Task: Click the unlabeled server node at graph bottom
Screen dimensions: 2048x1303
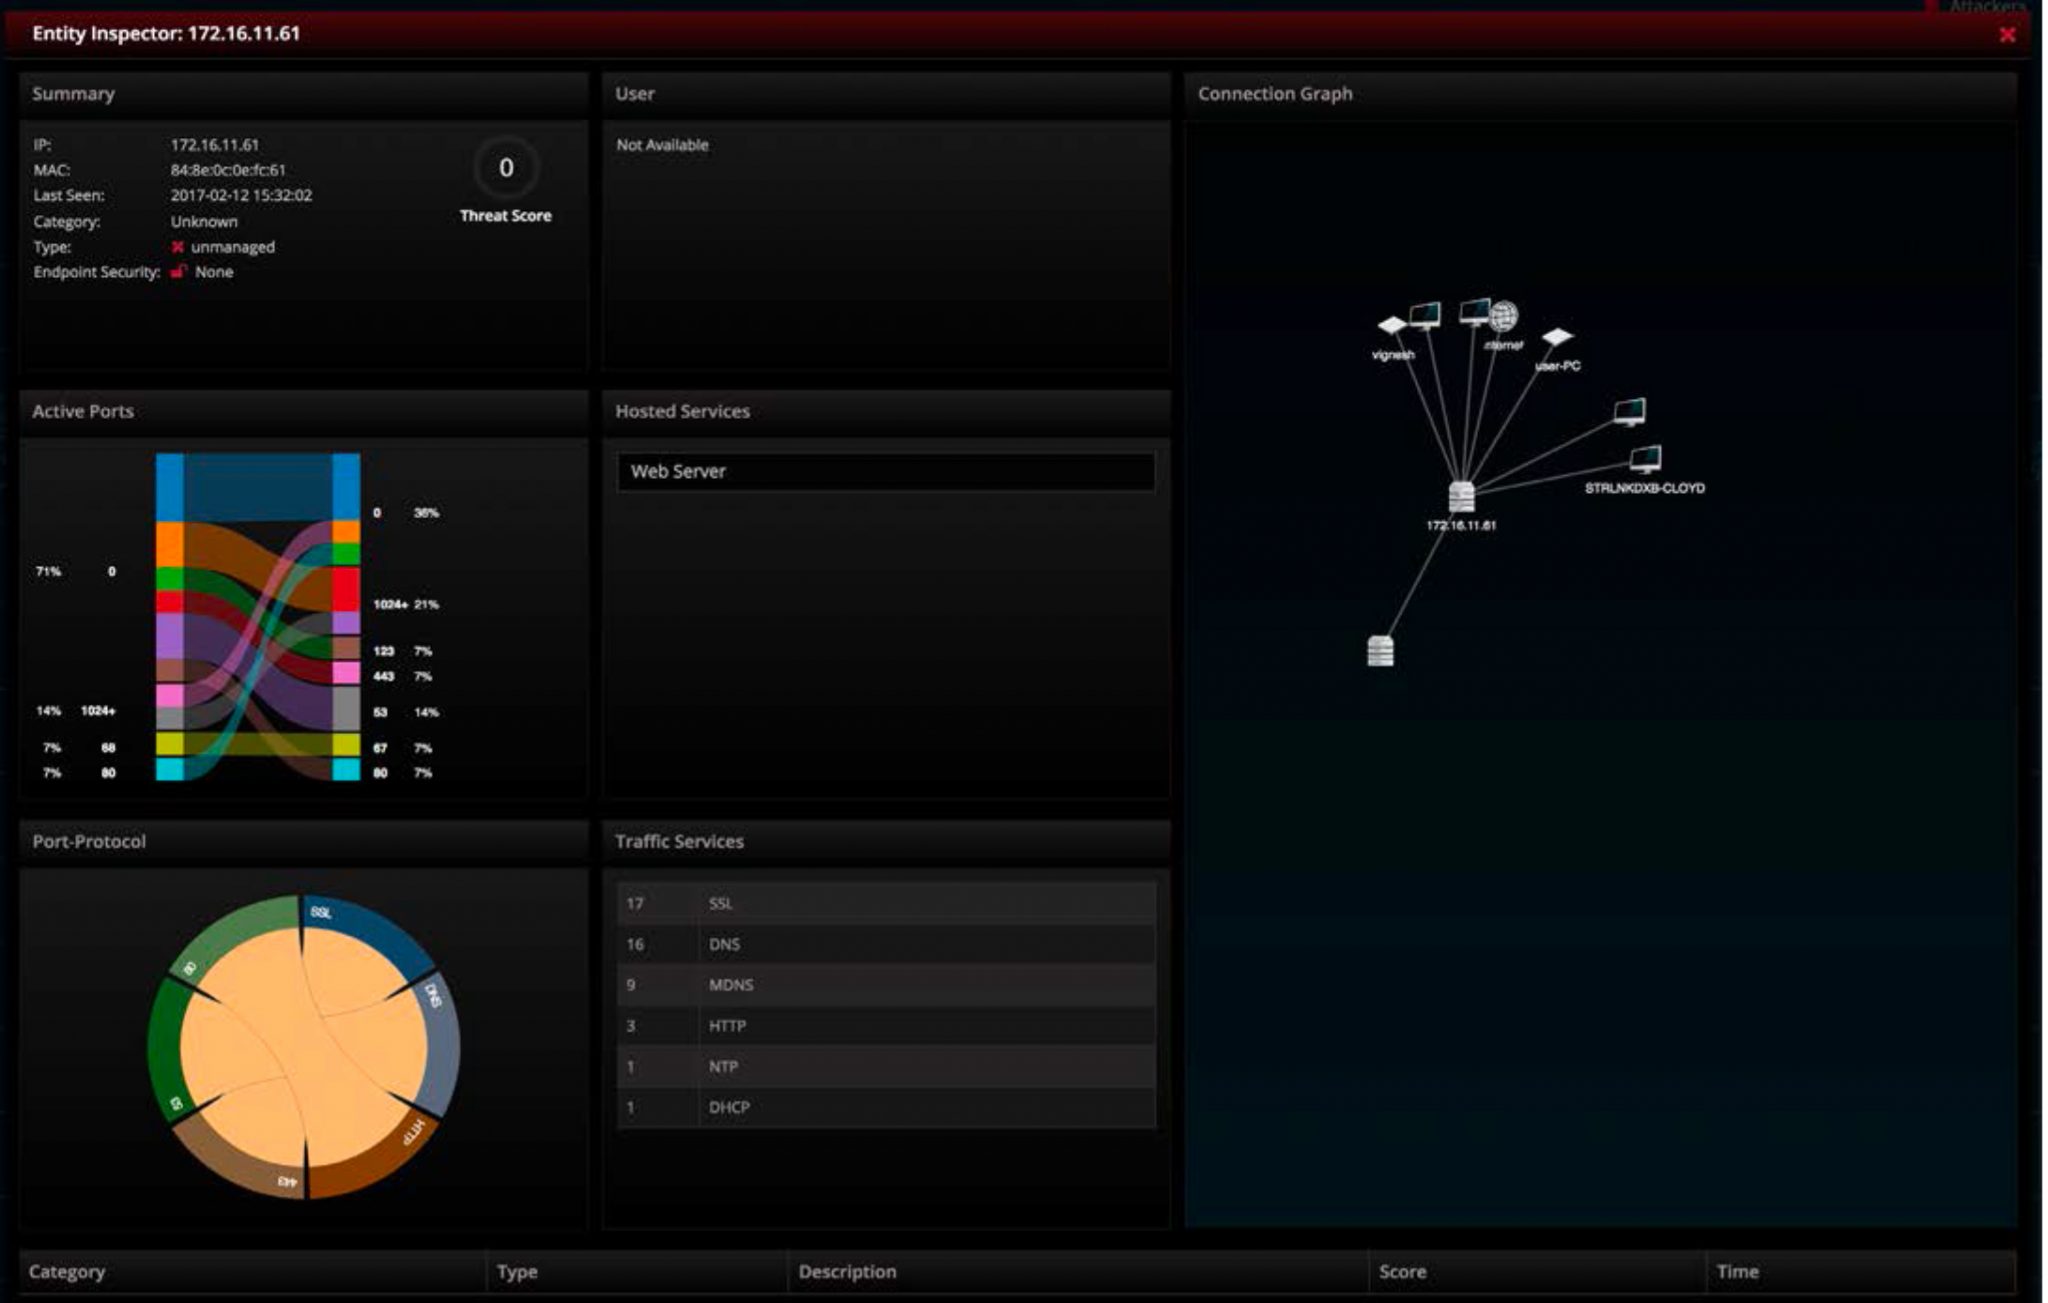Action: click(1380, 651)
